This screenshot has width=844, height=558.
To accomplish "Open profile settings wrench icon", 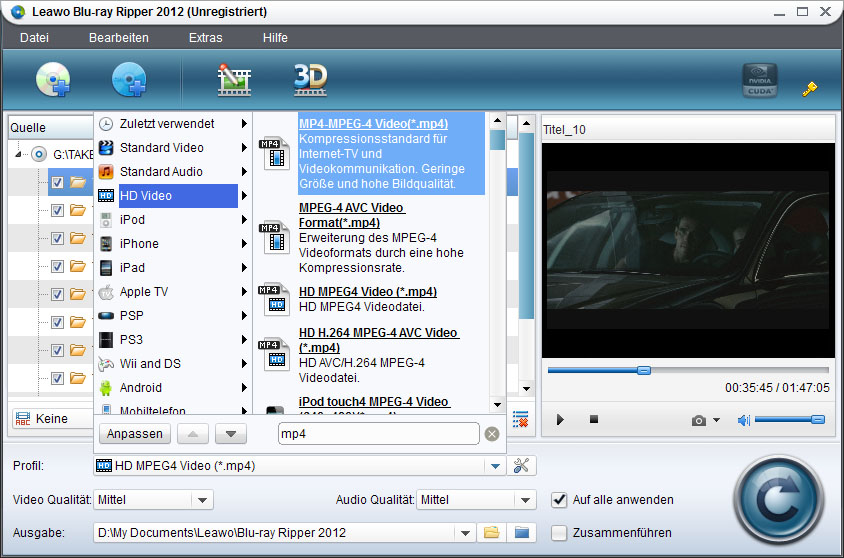I will pos(521,465).
